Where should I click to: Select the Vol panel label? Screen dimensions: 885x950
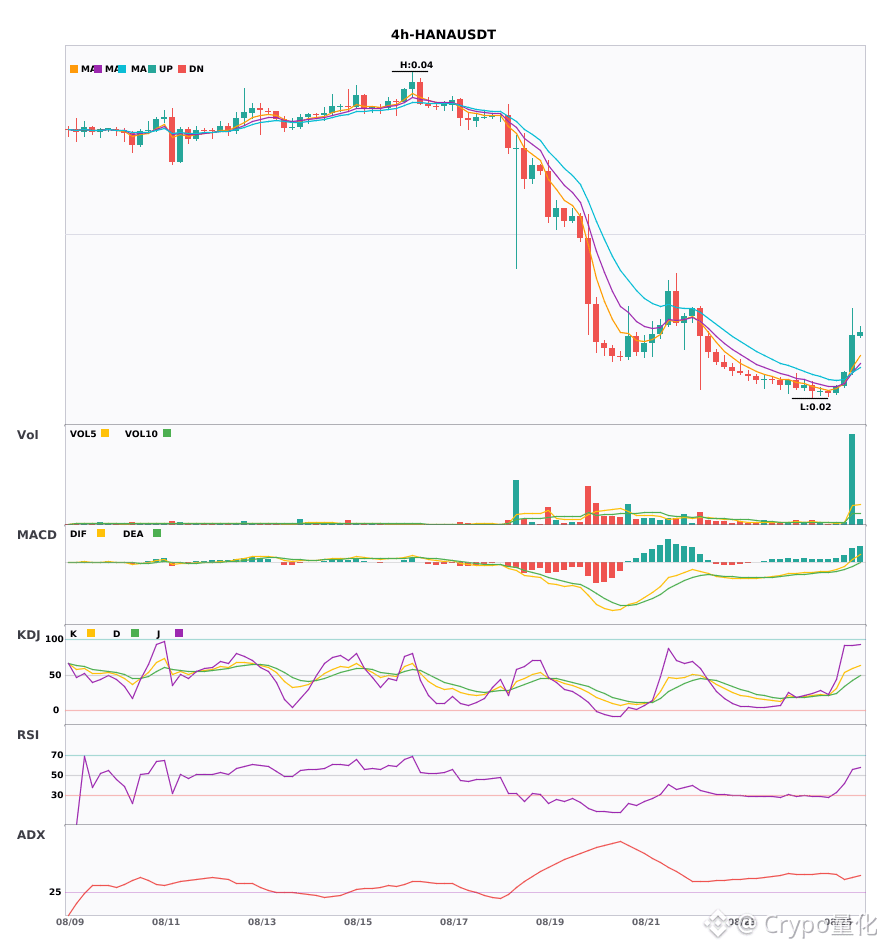point(27,435)
